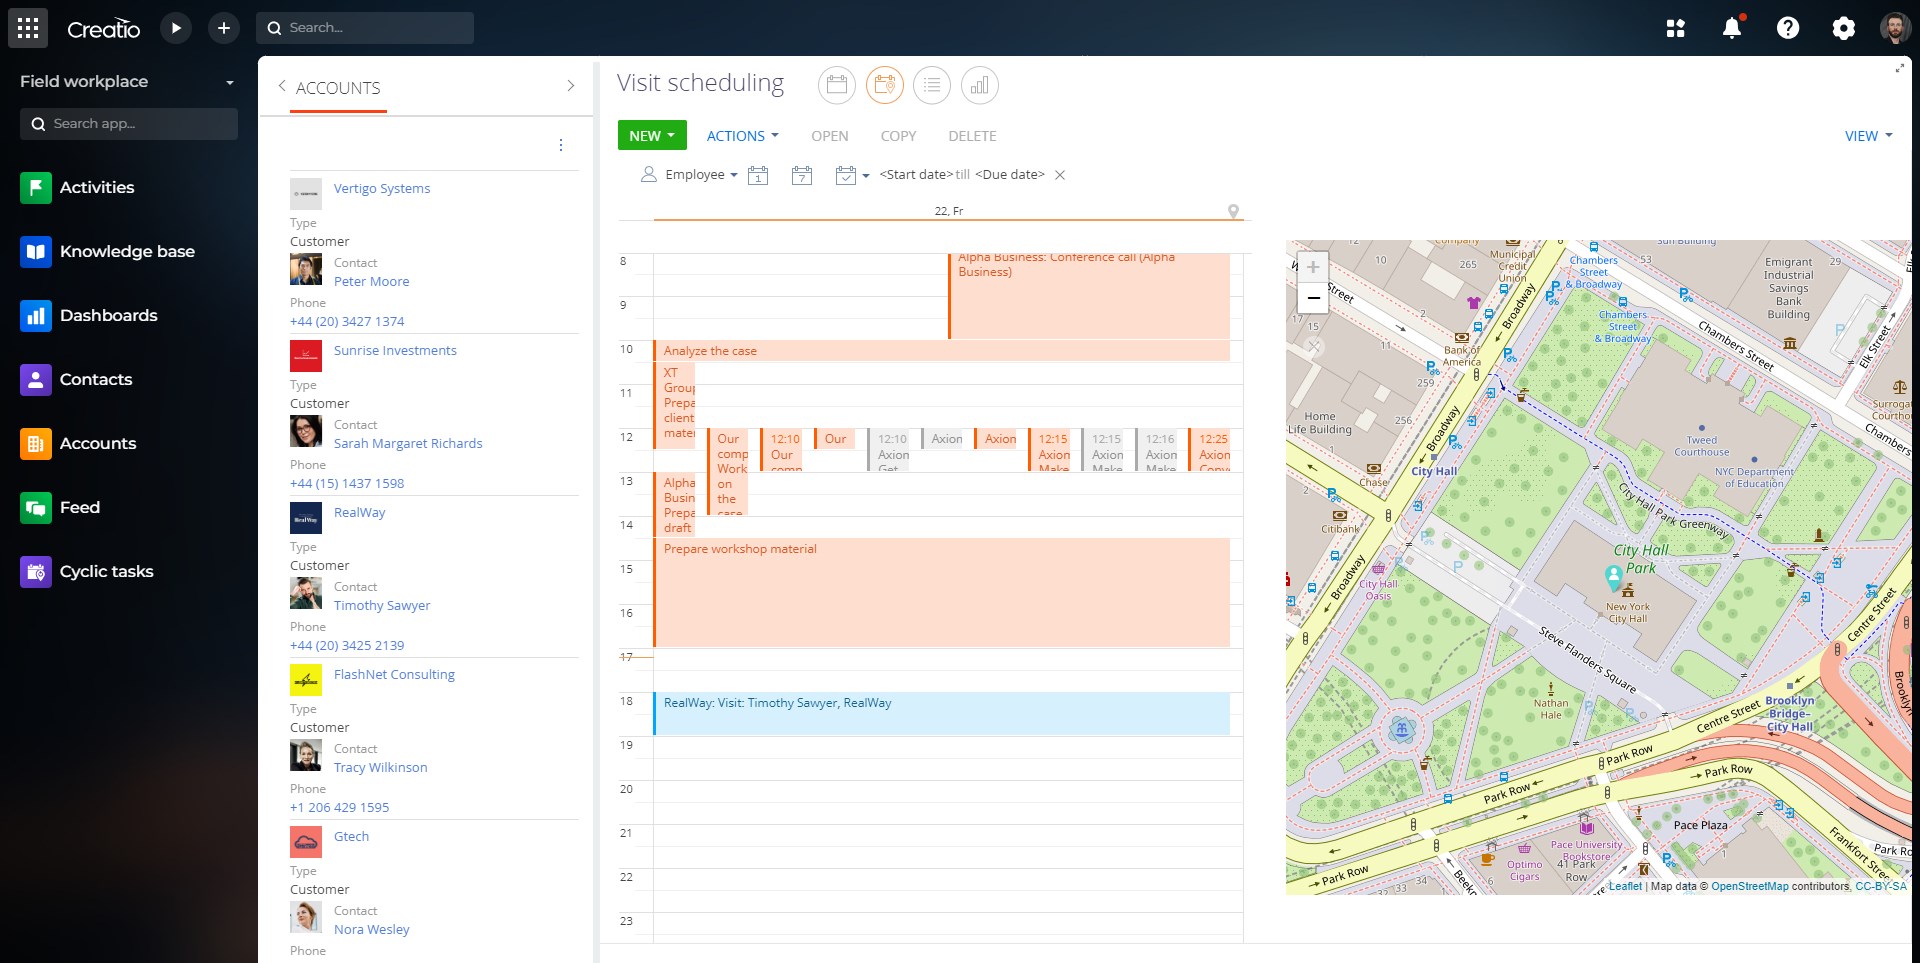1920x963 pixels.
Task: Open the Accounts panel three-dot options menu
Action: (x=561, y=144)
